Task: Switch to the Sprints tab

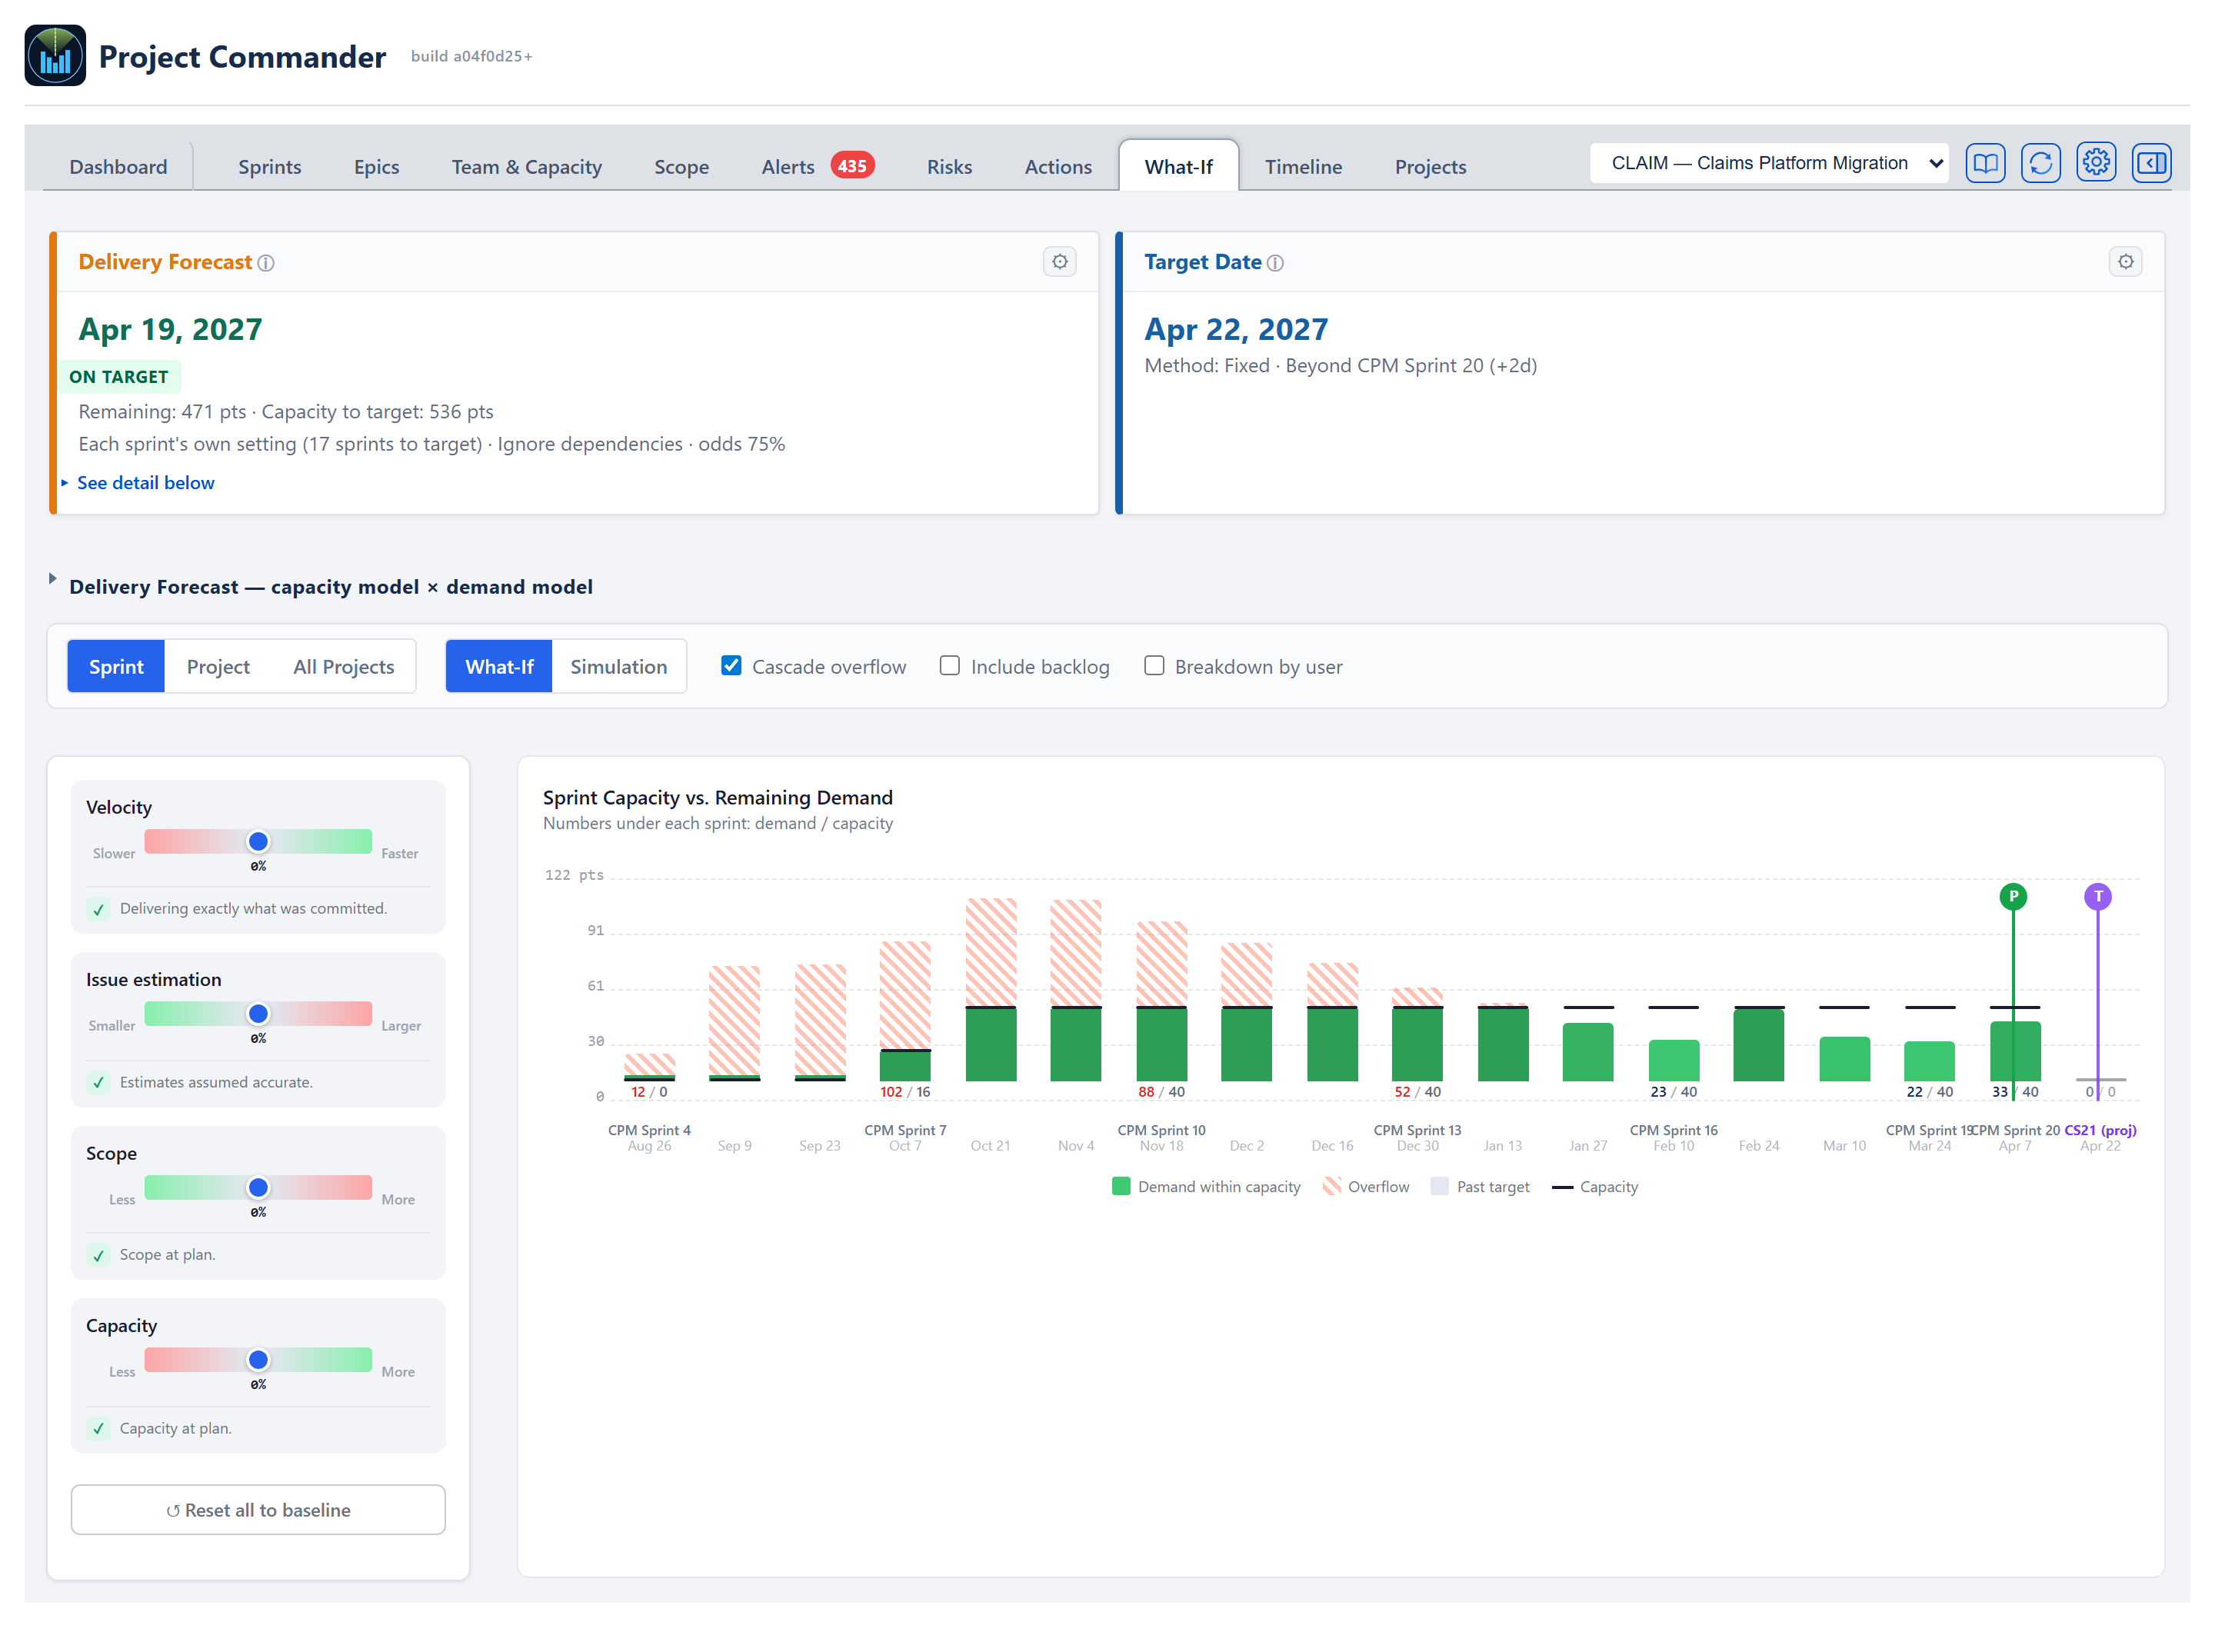Action: tap(269, 167)
